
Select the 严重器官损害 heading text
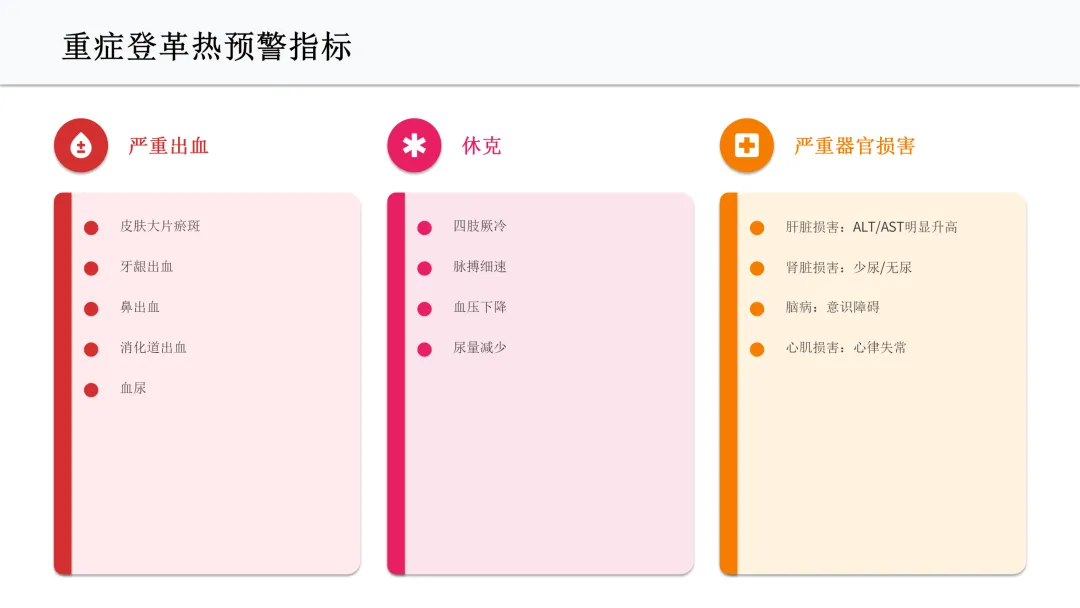[x=854, y=146]
